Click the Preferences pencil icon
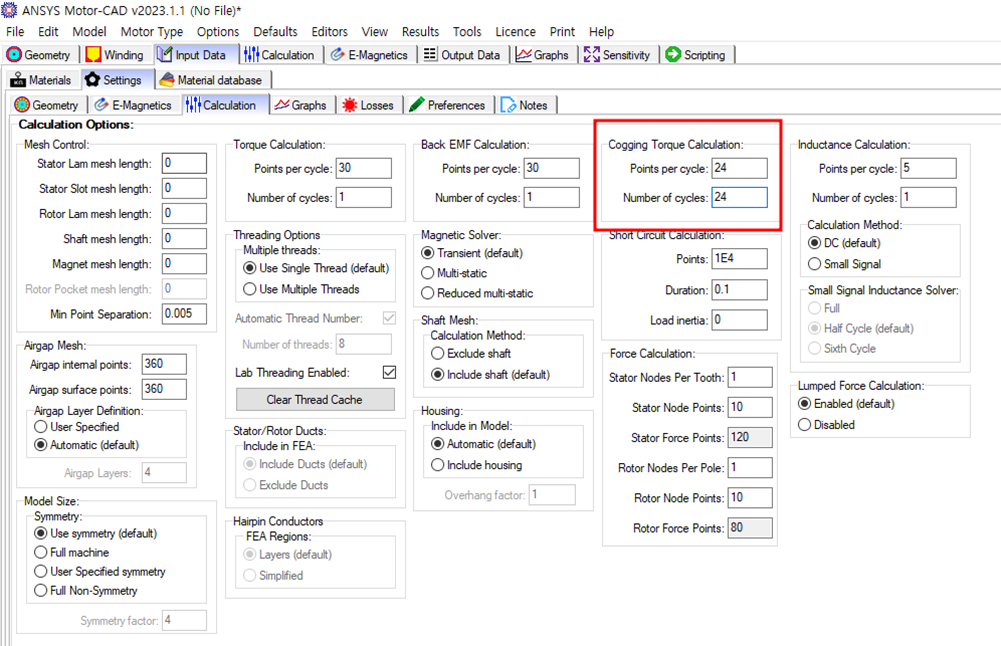The height and width of the screenshot is (646, 1001). coord(417,105)
